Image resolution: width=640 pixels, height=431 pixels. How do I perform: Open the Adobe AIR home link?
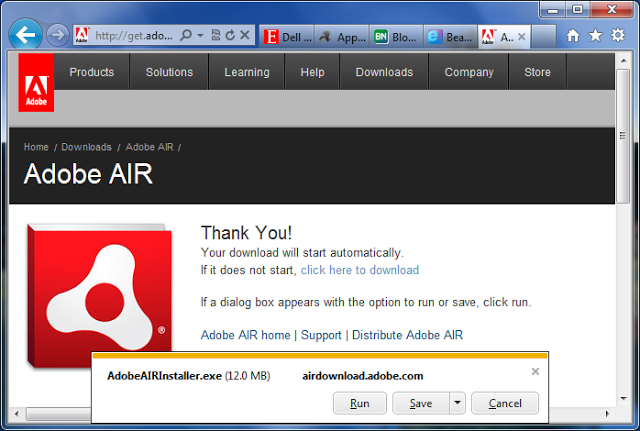coord(245,335)
